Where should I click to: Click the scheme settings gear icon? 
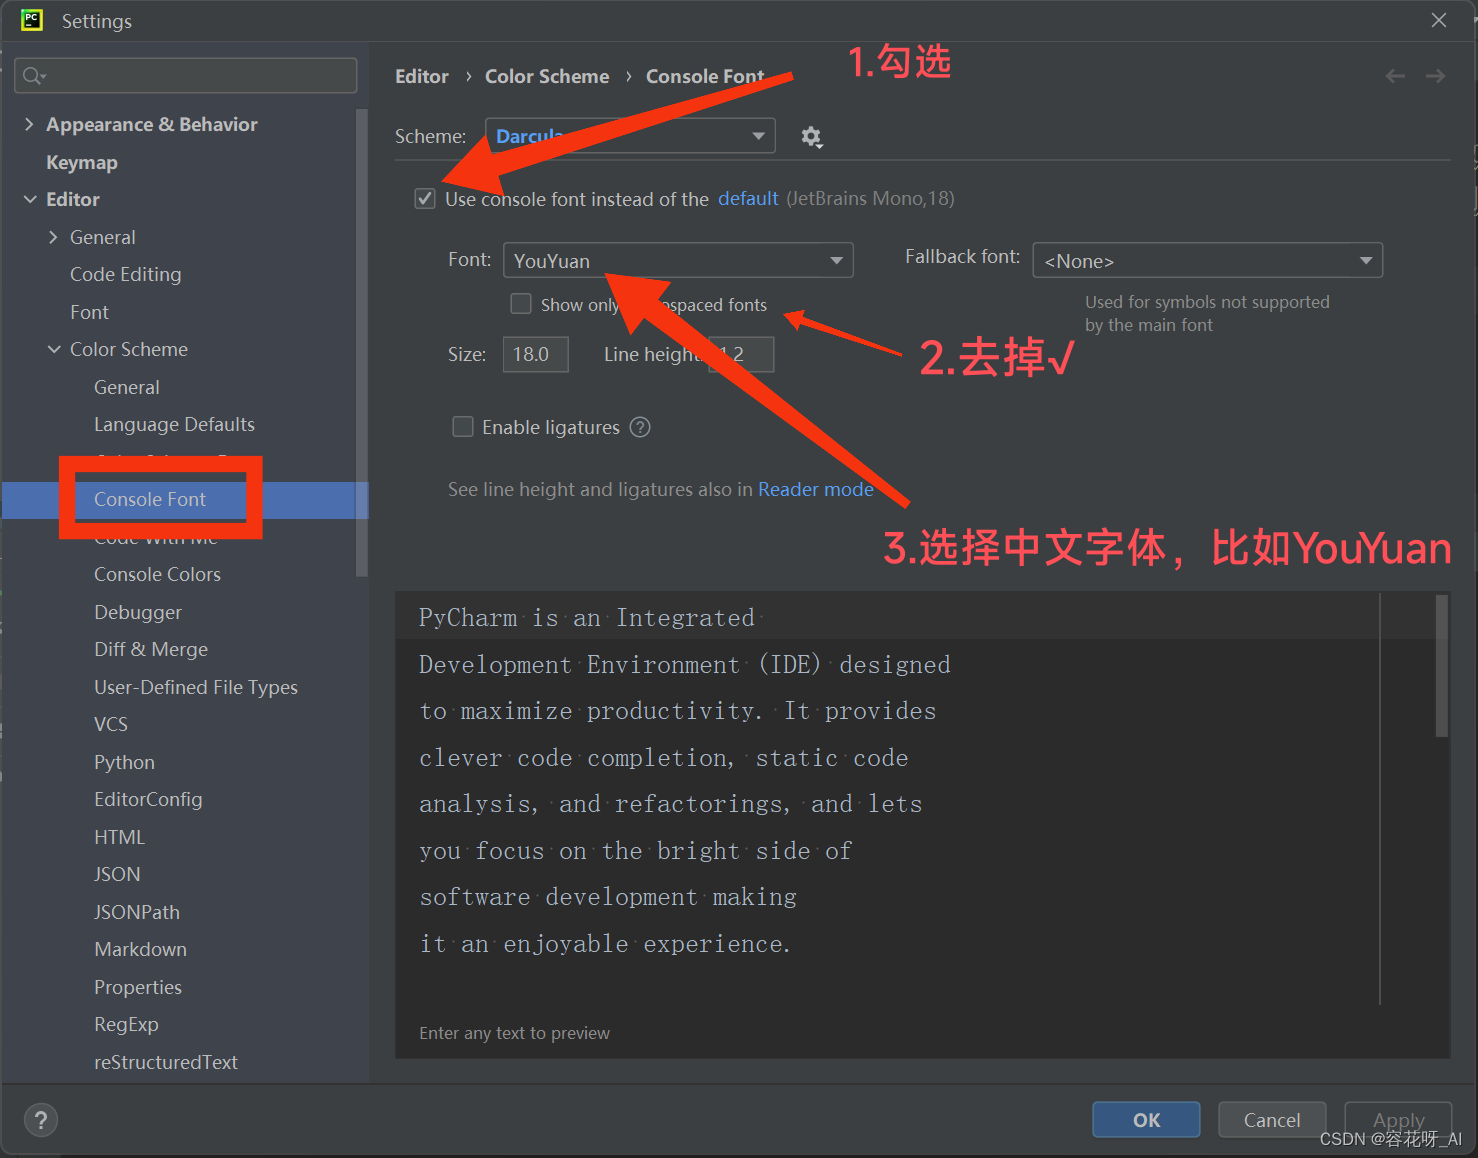[x=811, y=137]
